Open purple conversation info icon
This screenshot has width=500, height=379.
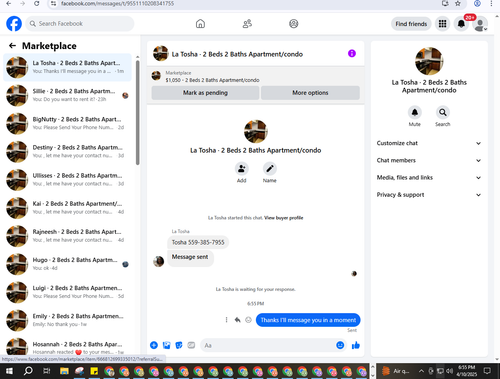(x=352, y=53)
